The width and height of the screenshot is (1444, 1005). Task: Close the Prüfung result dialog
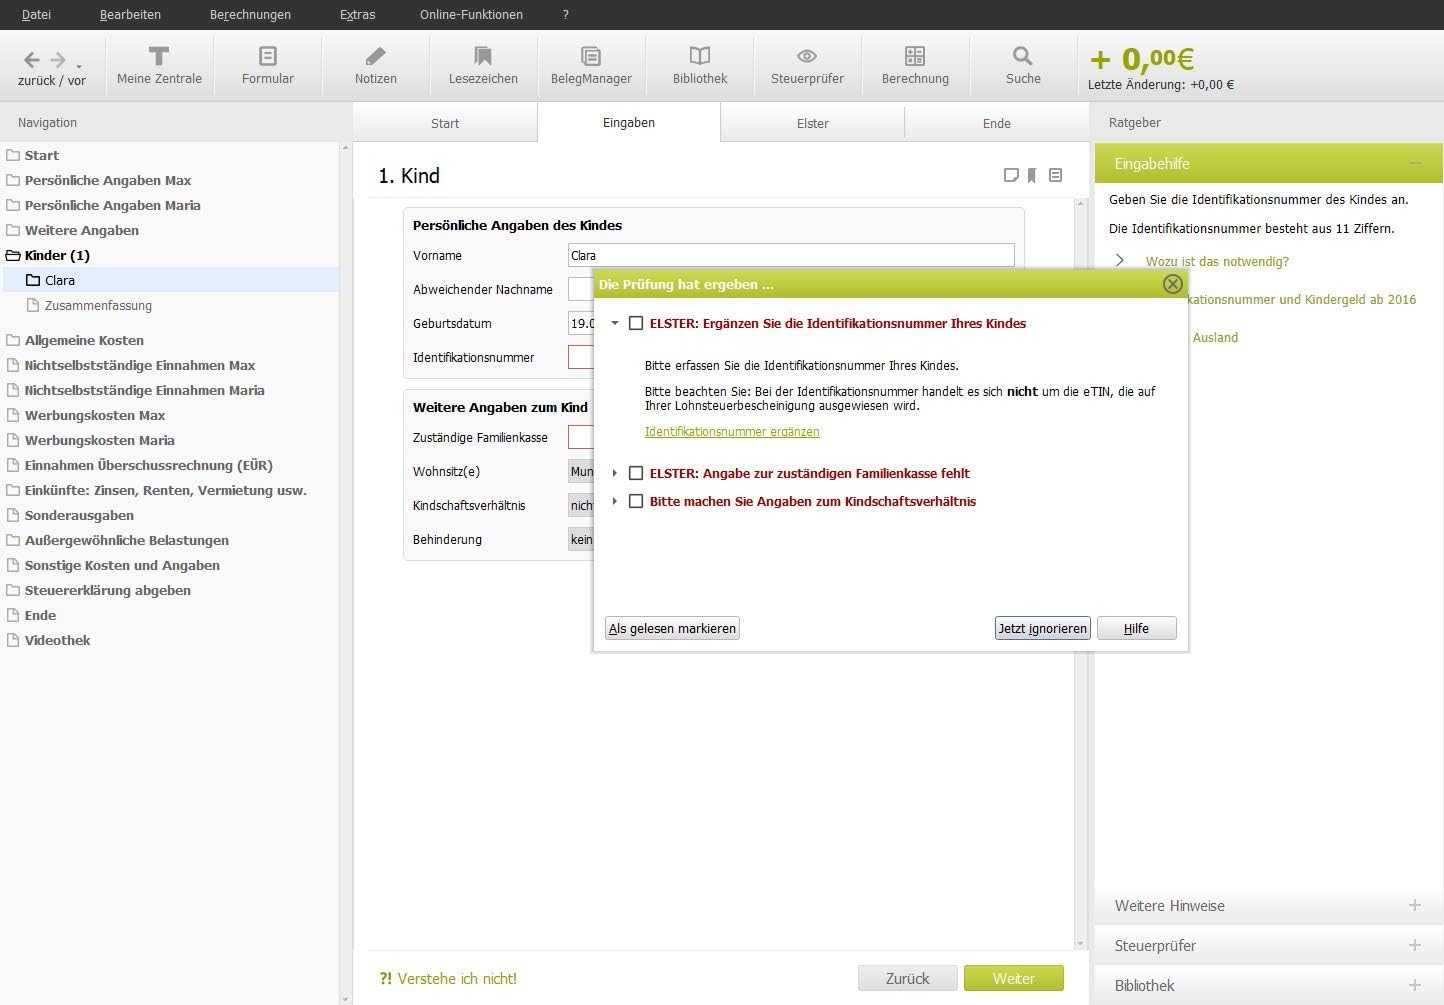coord(1173,284)
